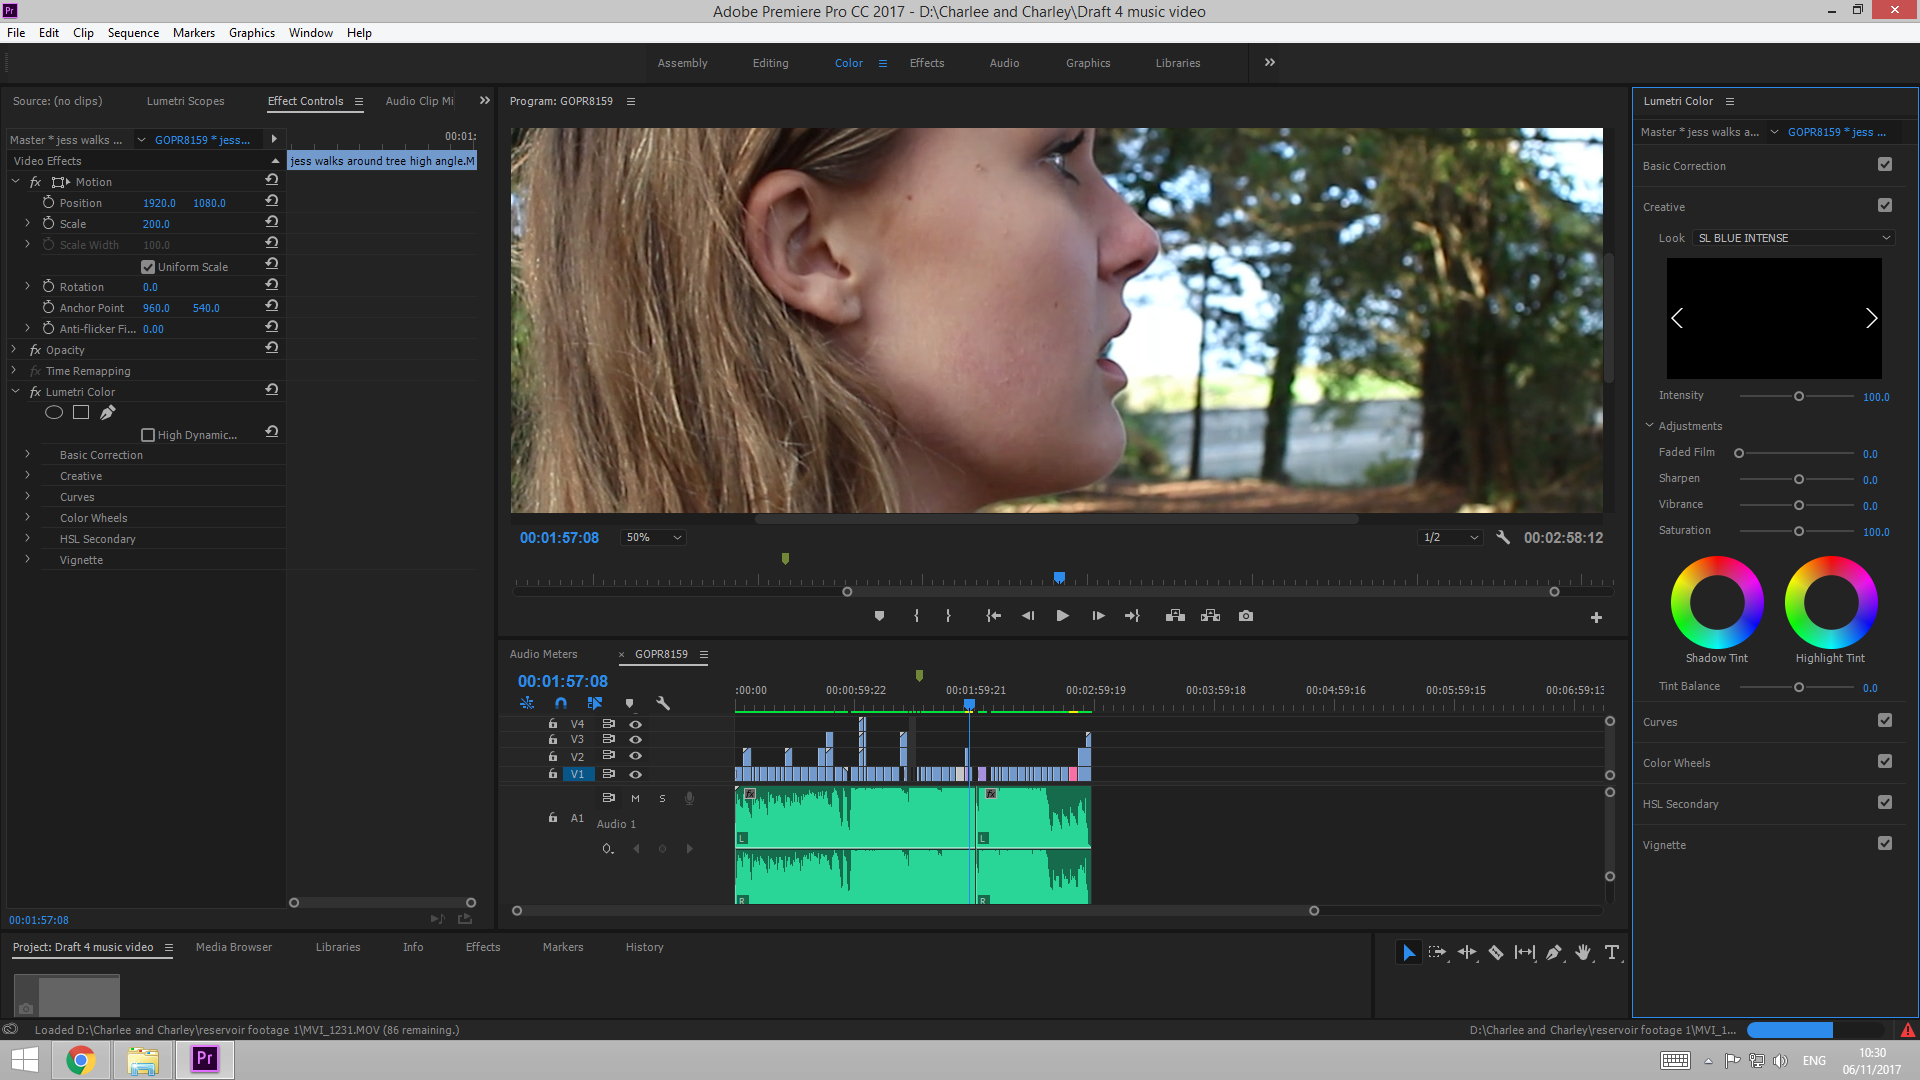Image resolution: width=1920 pixels, height=1080 pixels.
Task: Toggle Uniform Scale checkbox
Action: [x=148, y=267]
